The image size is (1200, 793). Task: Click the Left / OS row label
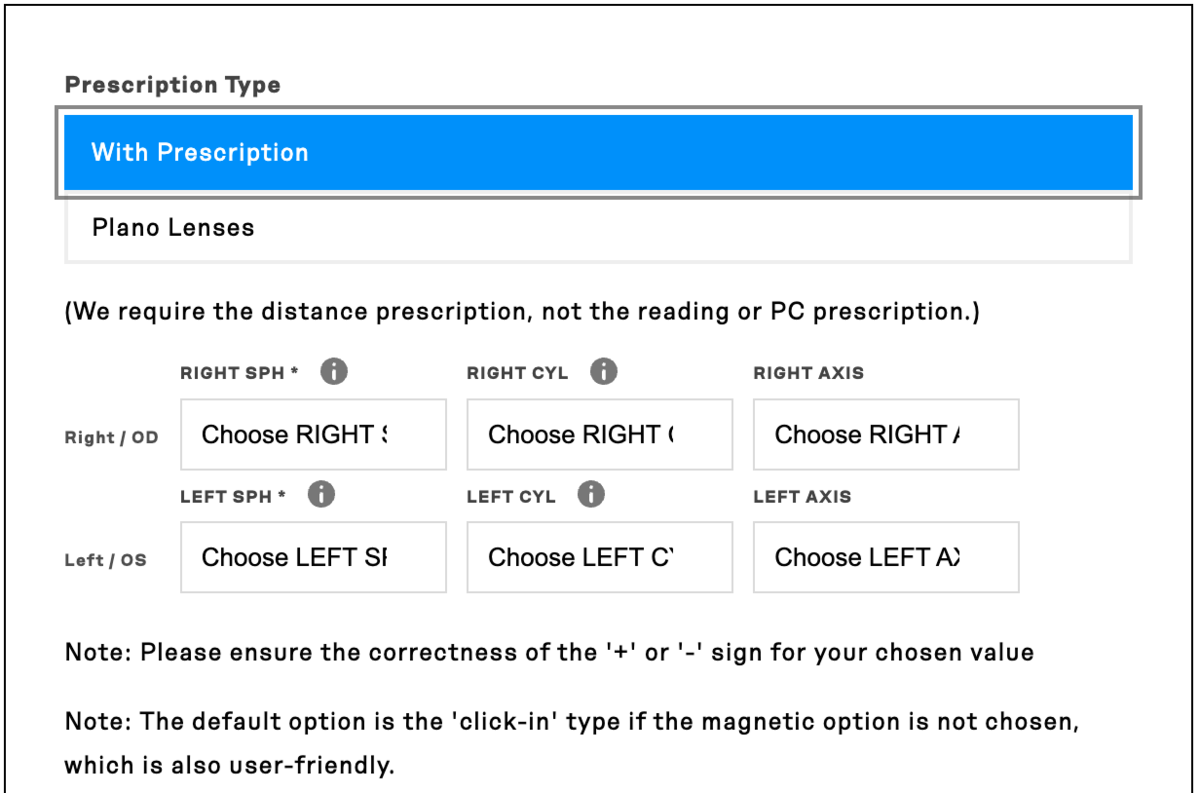tap(105, 560)
